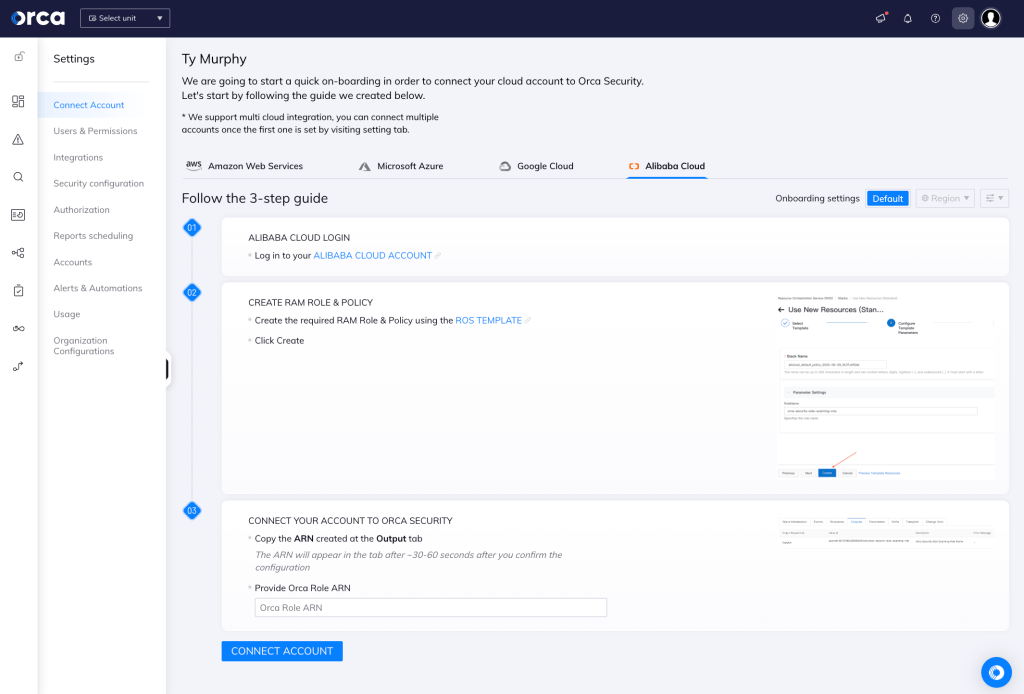Screen dimensions: 1024x694
Task: Open the filter options dropdown
Action: (x=994, y=198)
